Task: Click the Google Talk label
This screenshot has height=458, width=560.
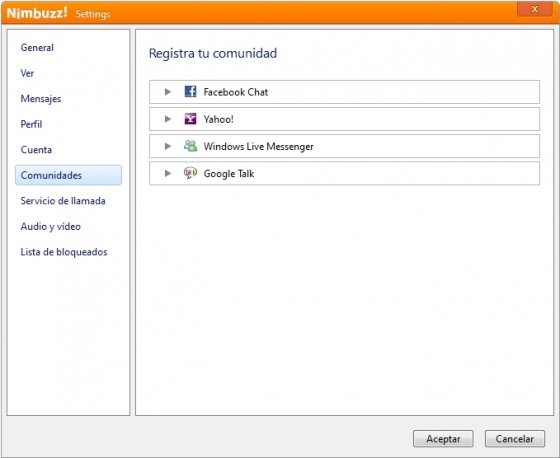Action: tap(229, 174)
